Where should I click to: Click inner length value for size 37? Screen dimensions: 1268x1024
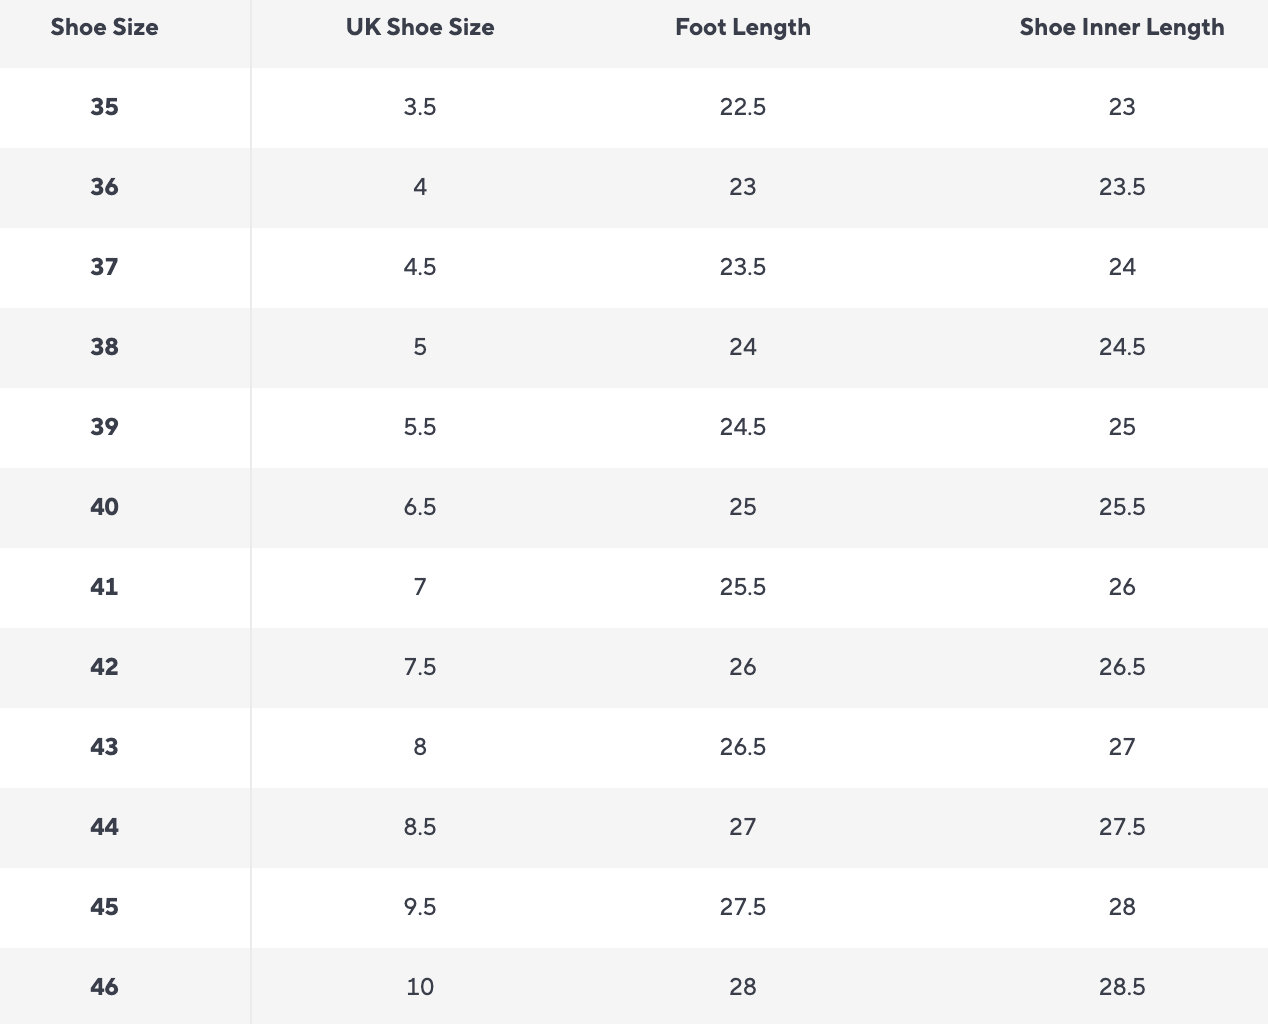pos(1122,267)
